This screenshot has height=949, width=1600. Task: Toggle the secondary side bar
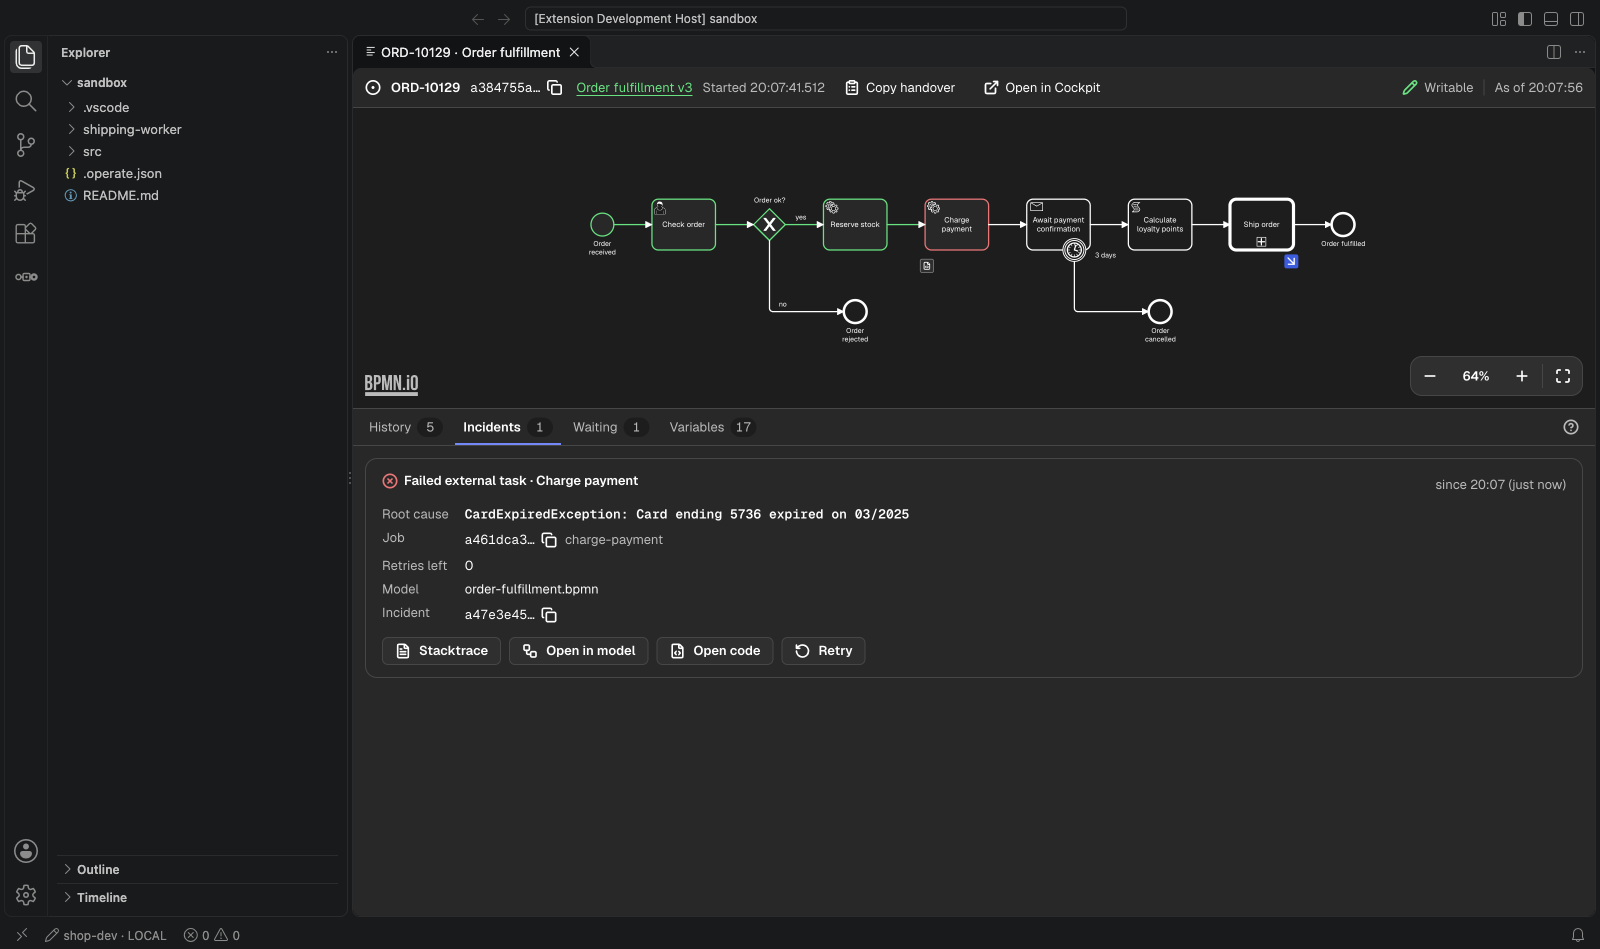[x=1577, y=19]
